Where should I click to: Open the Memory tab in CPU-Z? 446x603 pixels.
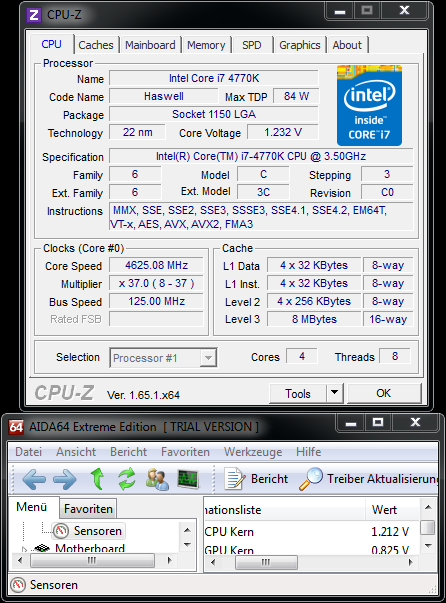206,45
